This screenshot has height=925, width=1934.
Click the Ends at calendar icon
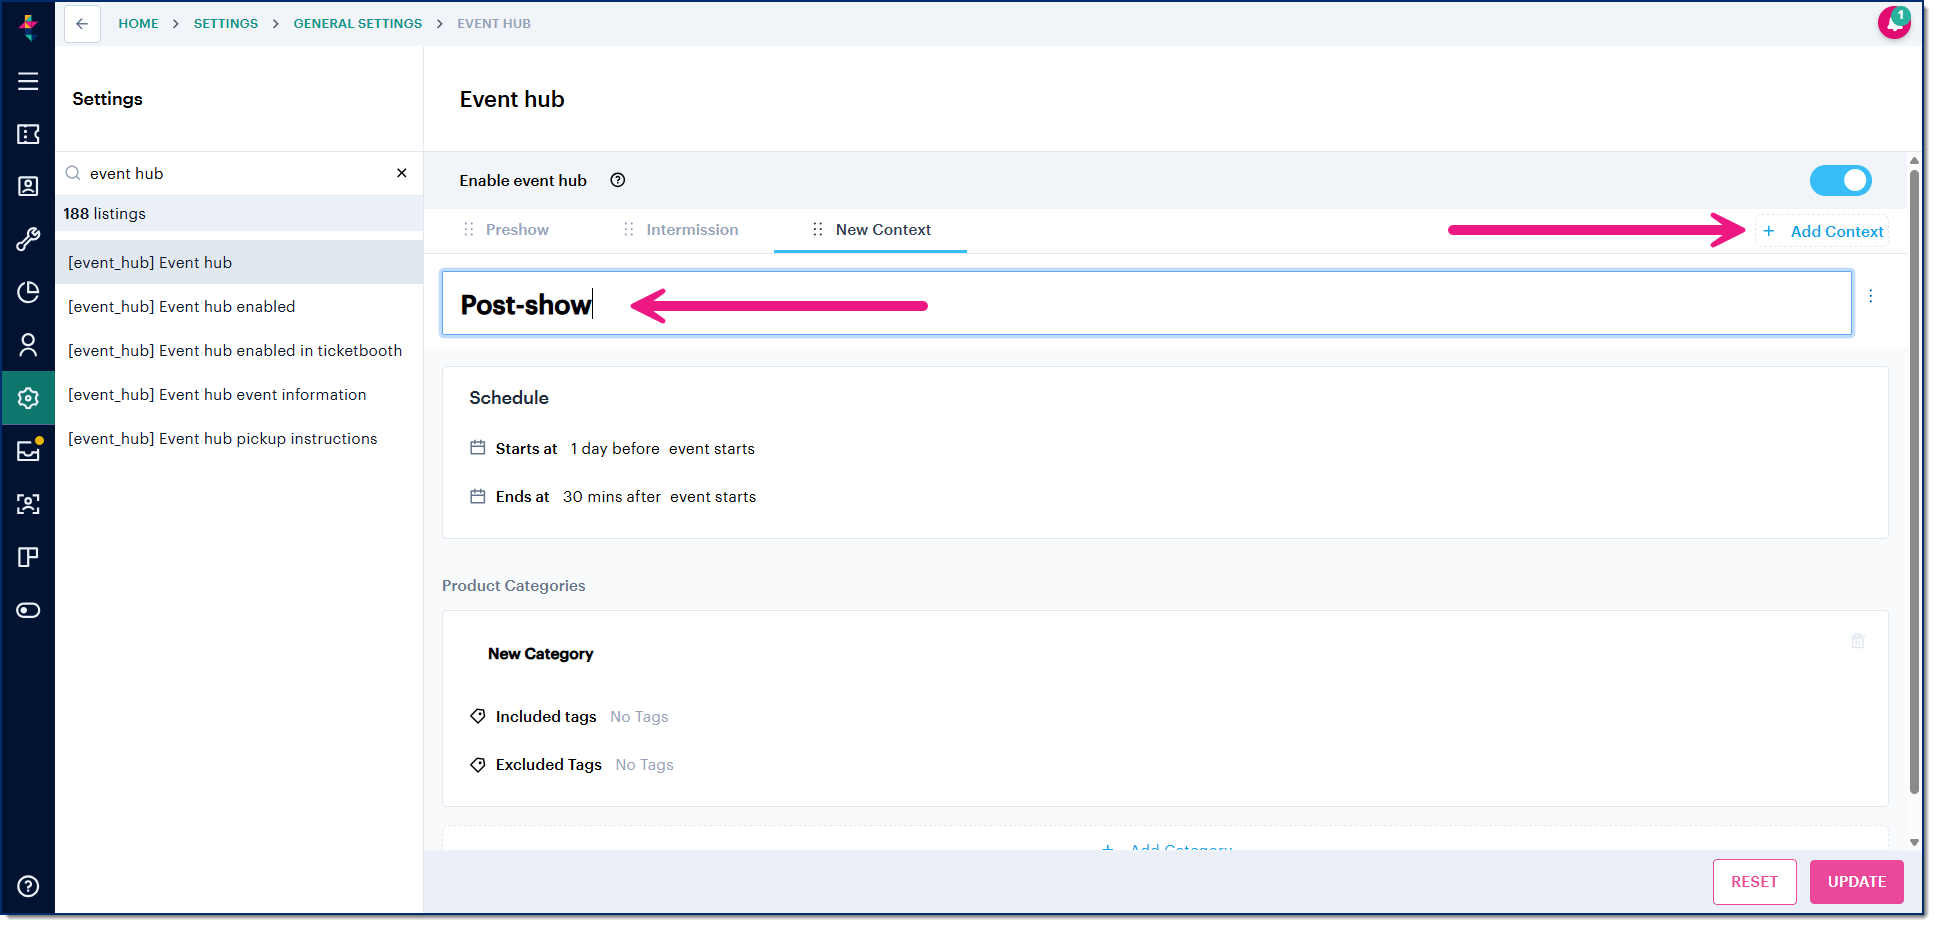tap(478, 496)
